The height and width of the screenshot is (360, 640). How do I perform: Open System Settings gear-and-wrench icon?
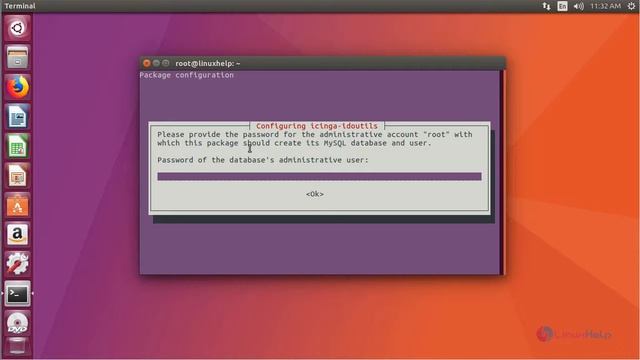17,264
